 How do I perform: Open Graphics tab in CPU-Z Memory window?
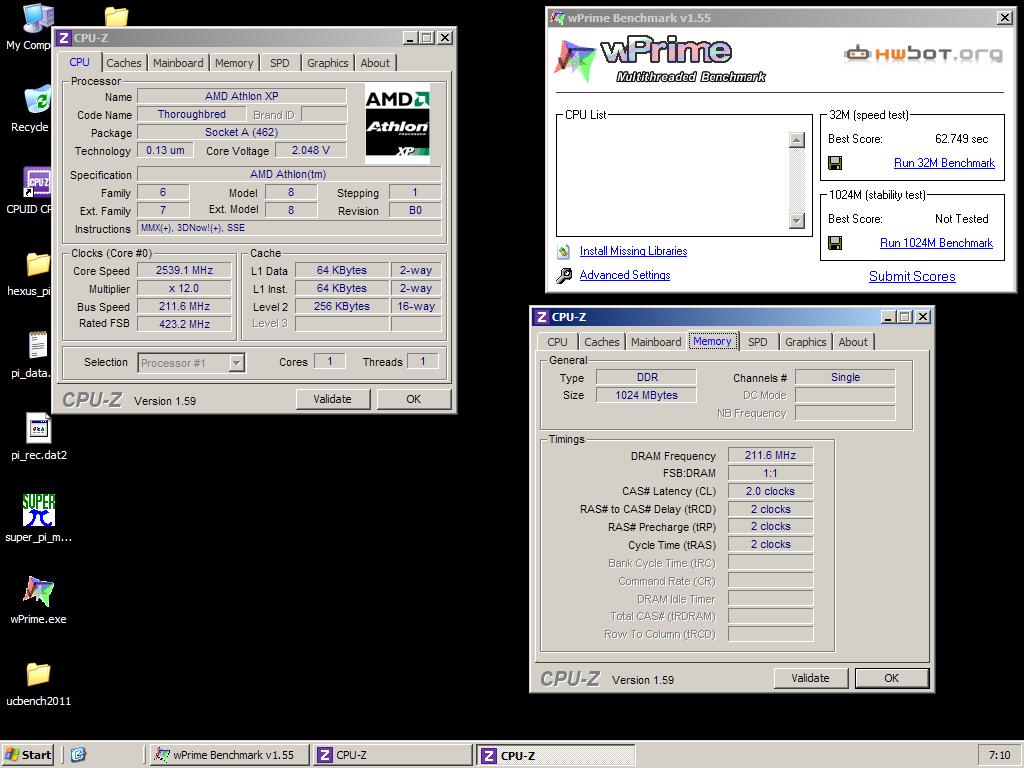pos(805,342)
